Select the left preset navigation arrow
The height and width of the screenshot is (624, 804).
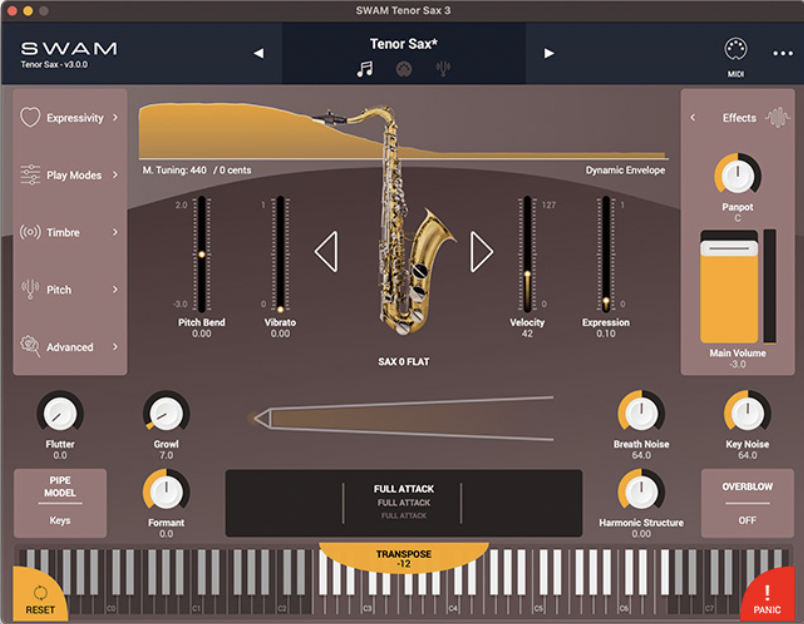click(x=257, y=54)
